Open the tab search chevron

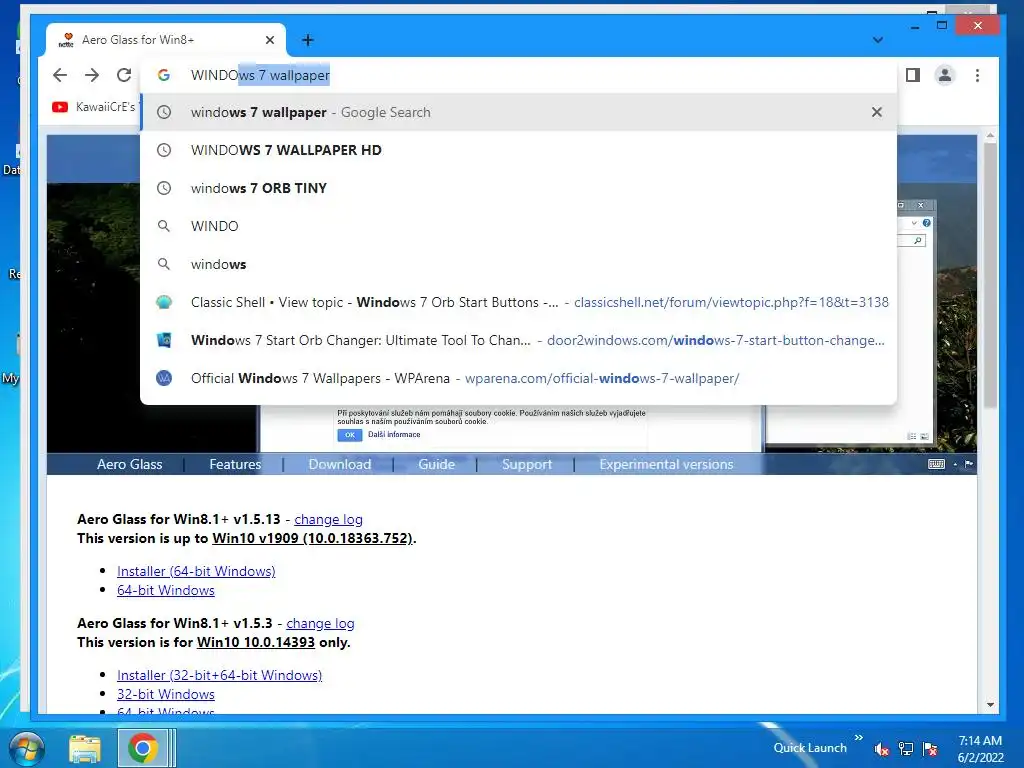tap(878, 40)
